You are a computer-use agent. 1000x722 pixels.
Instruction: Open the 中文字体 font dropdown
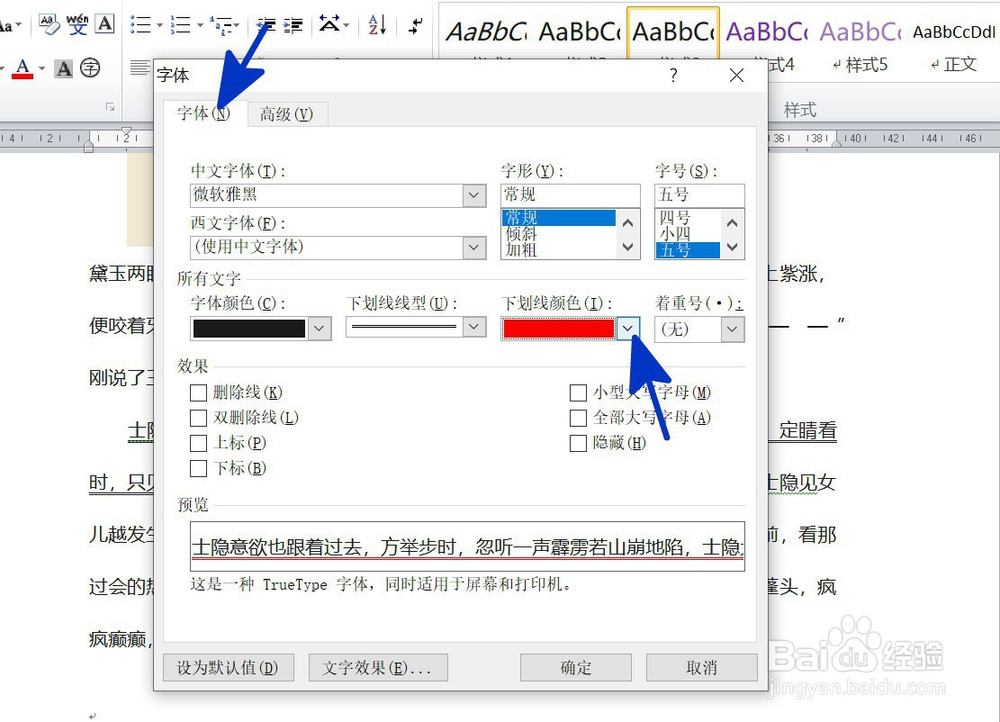(x=472, y=194)
